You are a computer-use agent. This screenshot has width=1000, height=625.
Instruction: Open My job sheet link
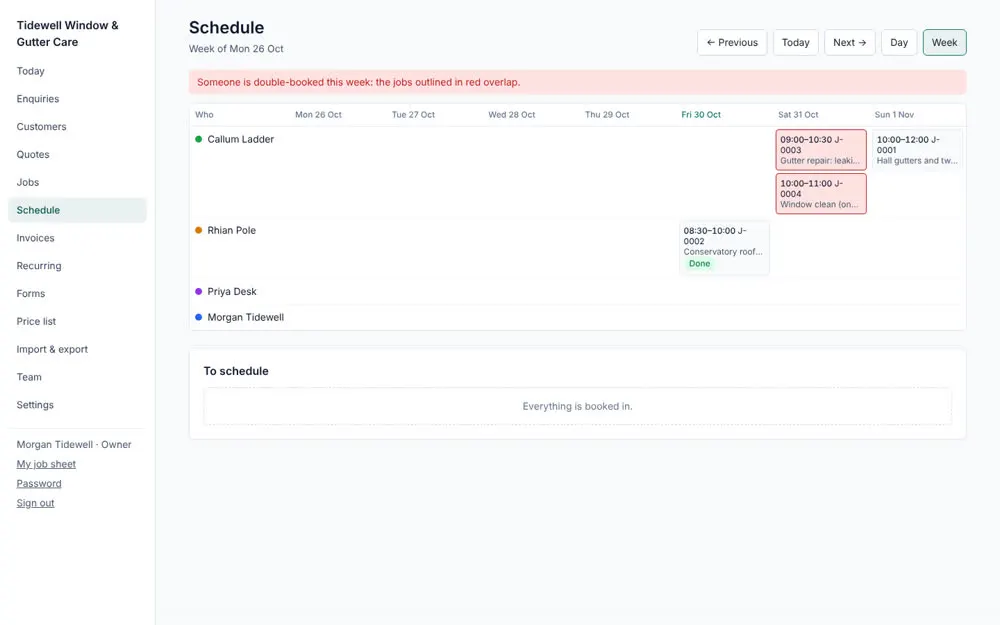click(x=46, y=464)
